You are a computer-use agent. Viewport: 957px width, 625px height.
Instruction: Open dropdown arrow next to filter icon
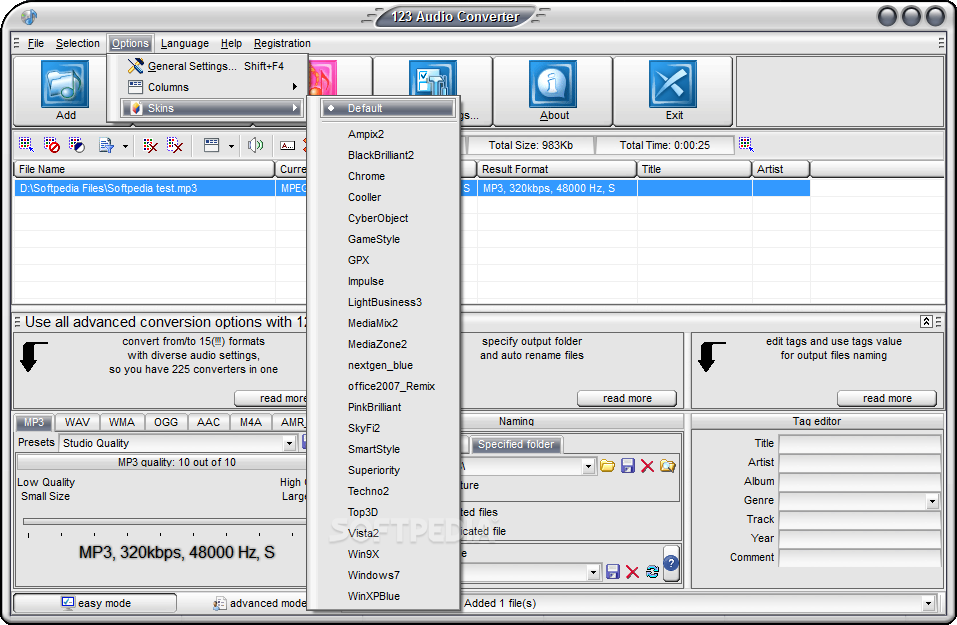point(125,146)
